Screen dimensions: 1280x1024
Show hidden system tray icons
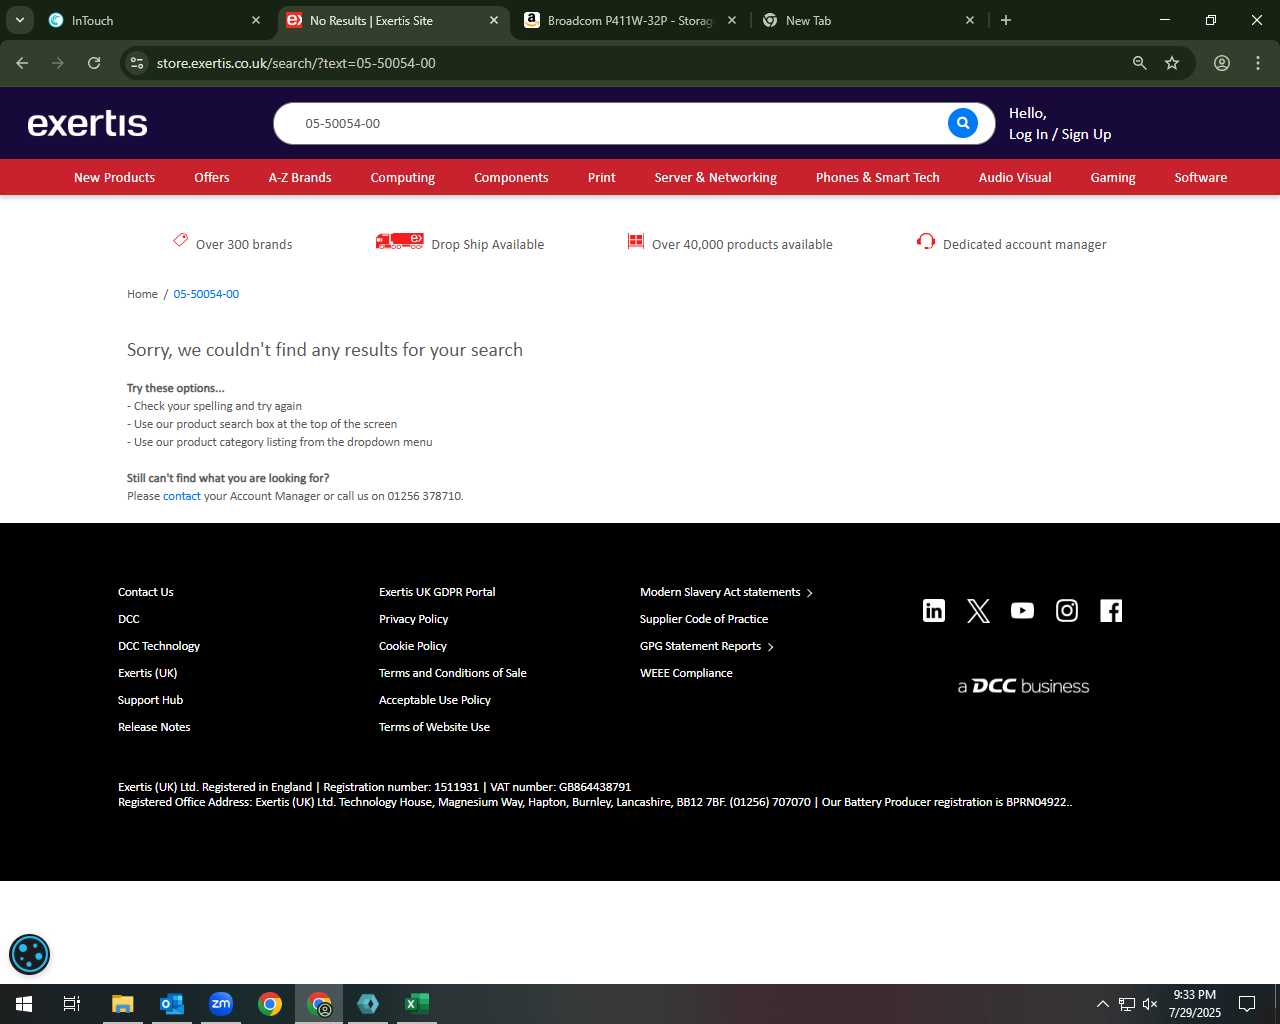[1102, 1004]
